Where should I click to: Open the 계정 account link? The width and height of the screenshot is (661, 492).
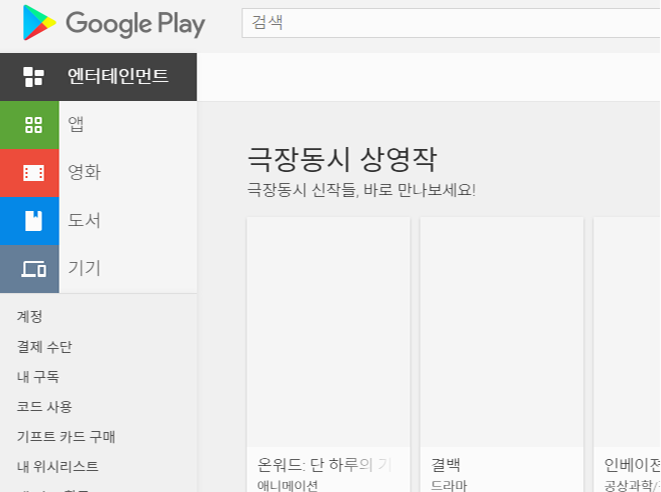click(x=30, y=316)
